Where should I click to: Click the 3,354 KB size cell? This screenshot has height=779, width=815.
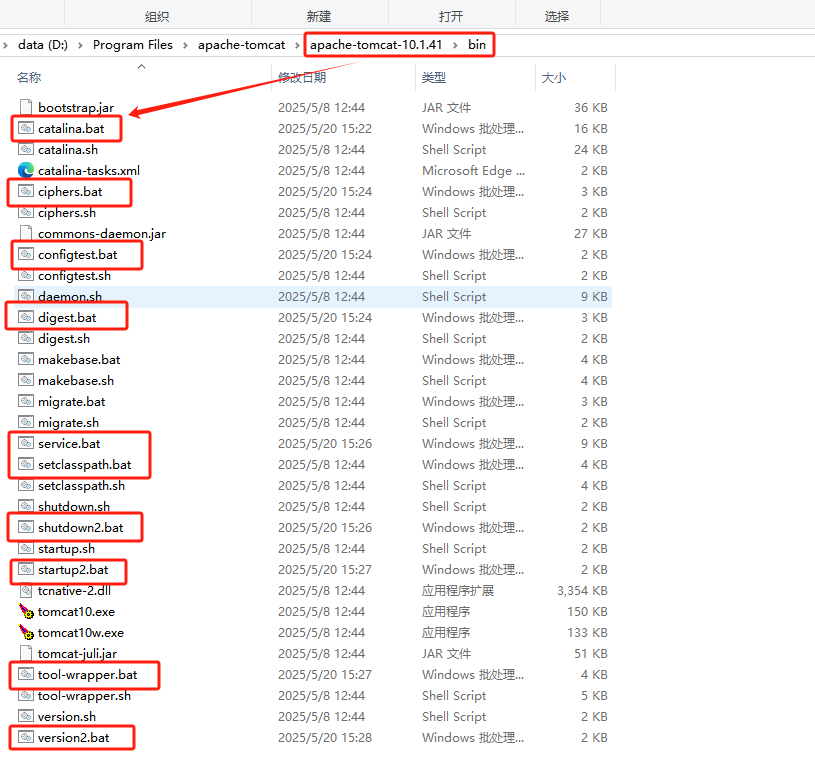pos(582,590)
